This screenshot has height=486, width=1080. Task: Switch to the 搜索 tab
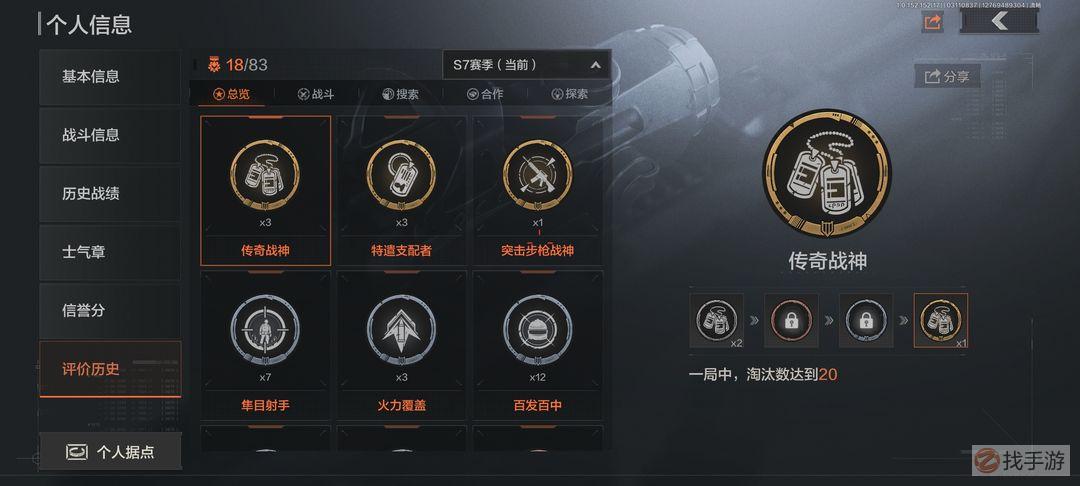click(x=400, y=94)
